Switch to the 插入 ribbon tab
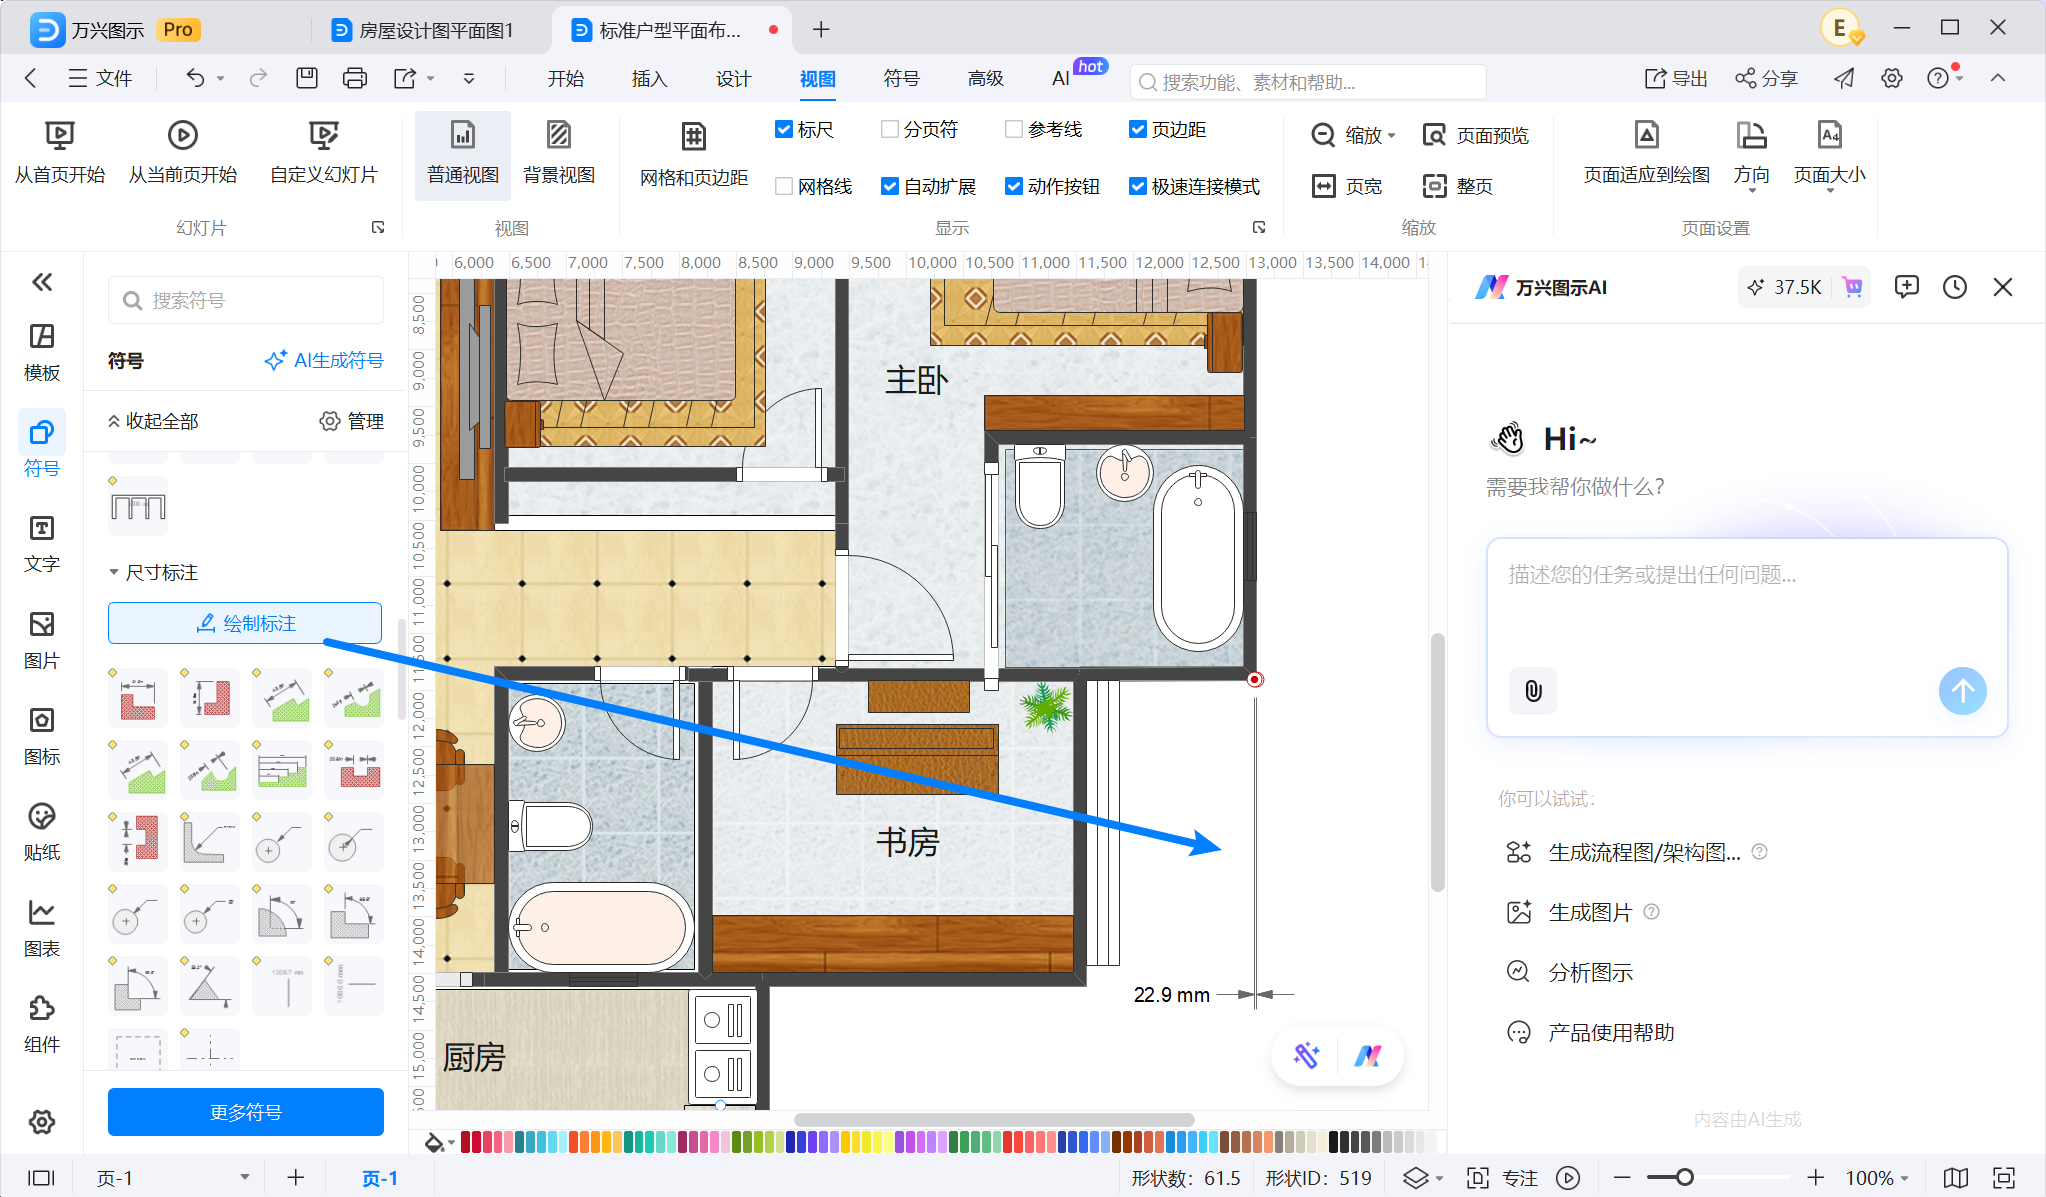 [650, 79]
